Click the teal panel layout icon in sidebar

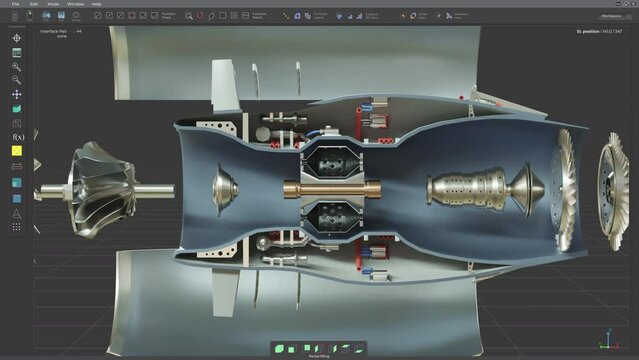tap(17, 53)
